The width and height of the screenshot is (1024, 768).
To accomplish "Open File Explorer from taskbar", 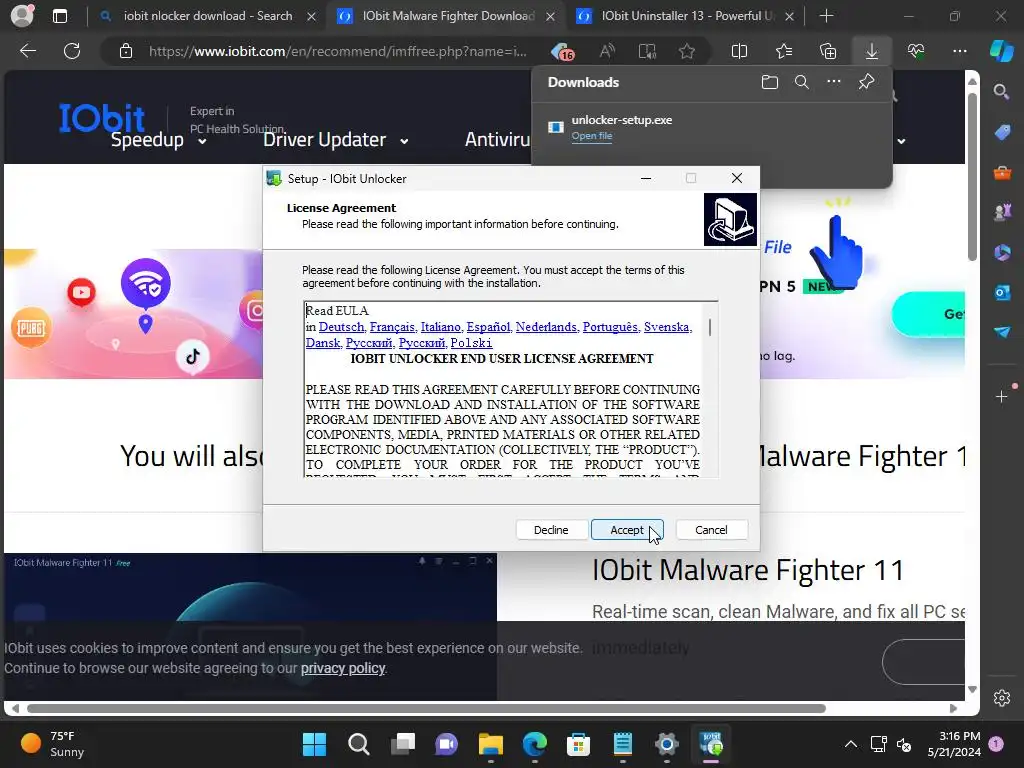I will coord(490,744).
